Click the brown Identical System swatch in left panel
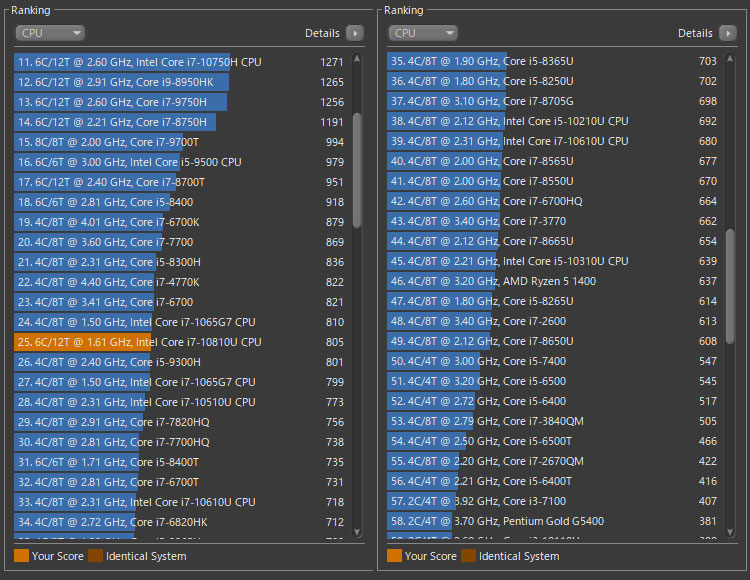The width and height of the screenshot is (750, 580). [x=96, y=556]
